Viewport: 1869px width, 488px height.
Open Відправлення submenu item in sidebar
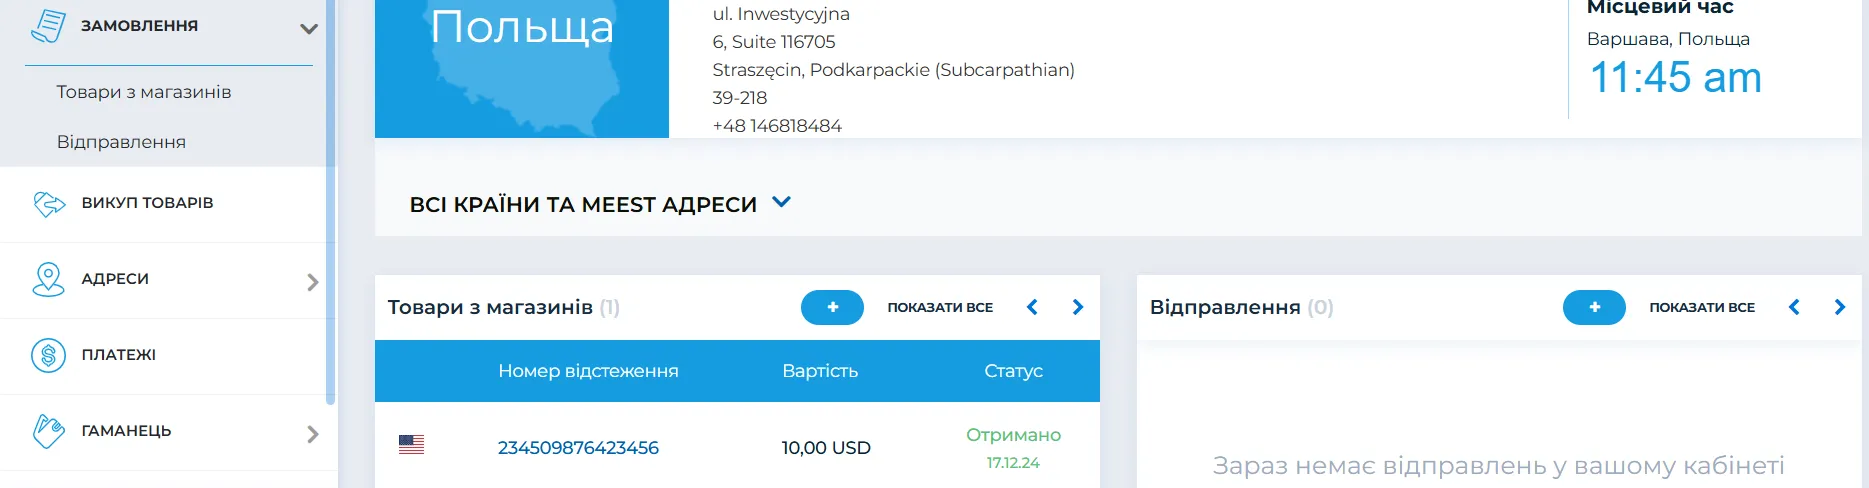[x=121, y=142]
